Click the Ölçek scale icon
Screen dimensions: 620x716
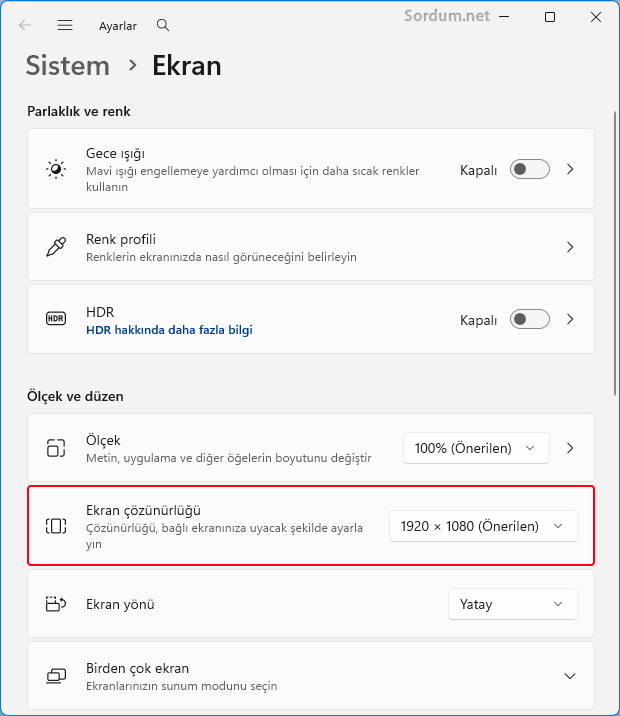point(56,448)
